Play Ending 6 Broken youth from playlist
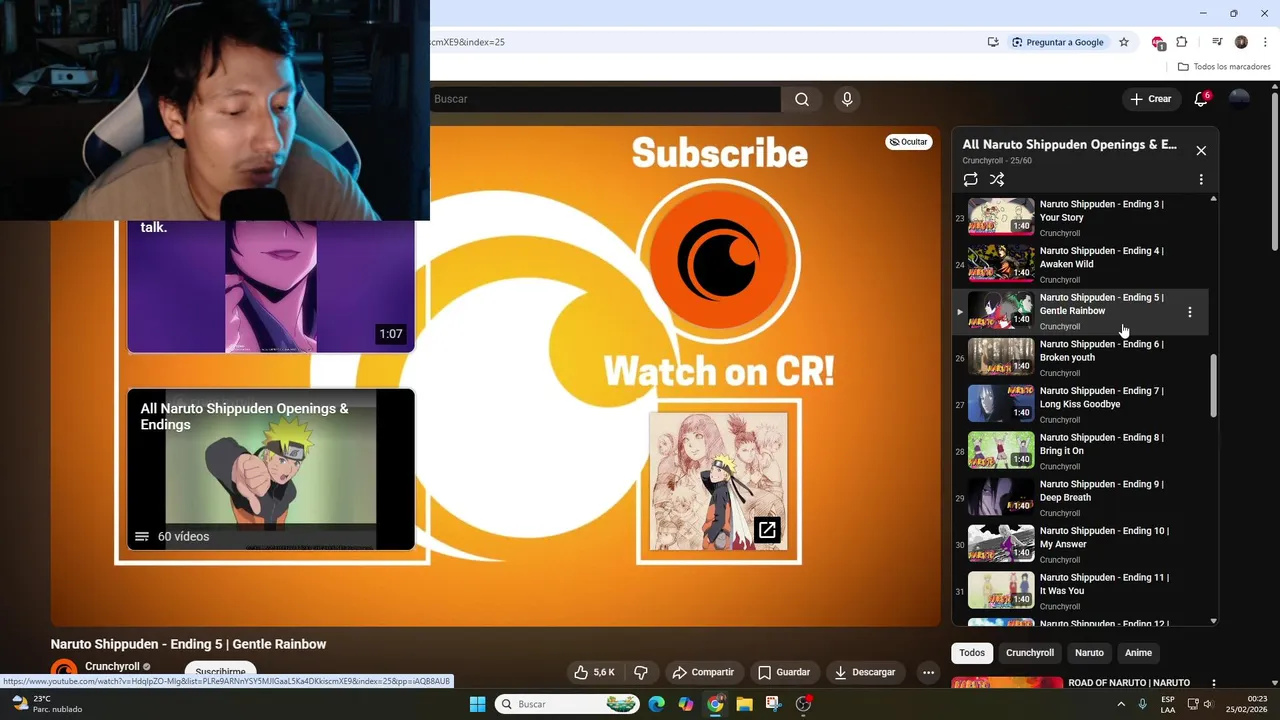The width and height of the screenshot is (1280, 720). pos(1080,358)
